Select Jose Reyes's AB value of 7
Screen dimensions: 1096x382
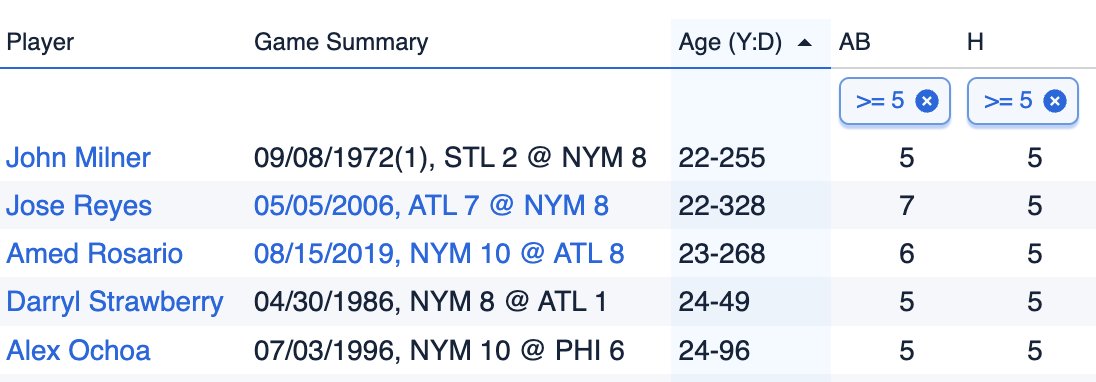907,205
